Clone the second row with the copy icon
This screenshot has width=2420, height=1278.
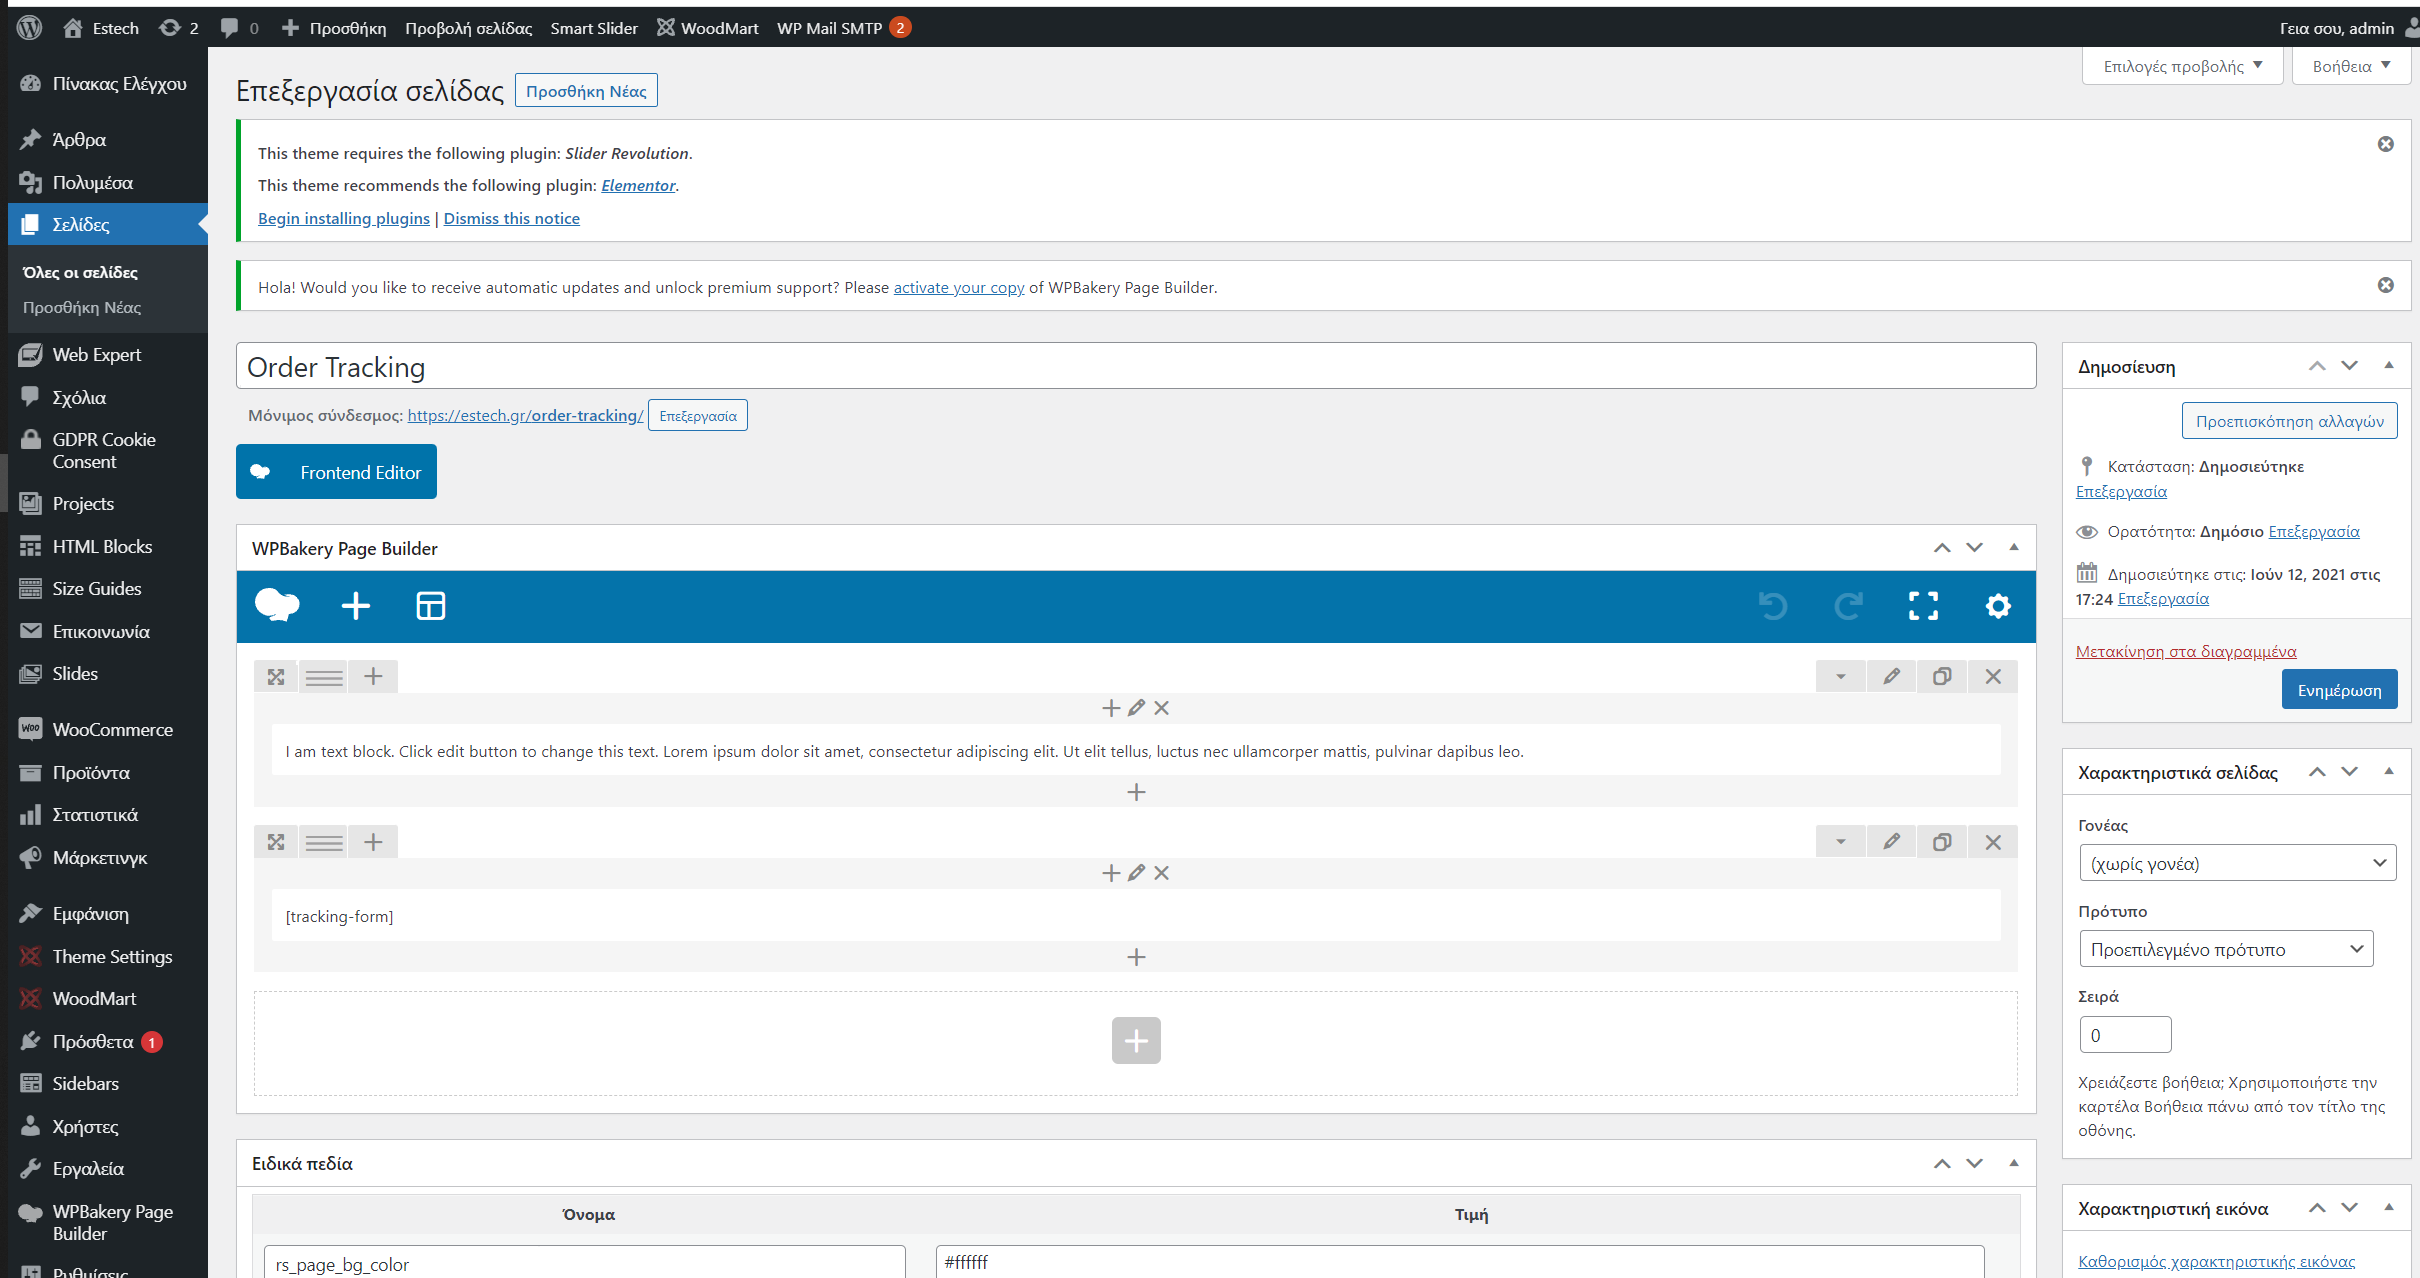(1942, 842)
